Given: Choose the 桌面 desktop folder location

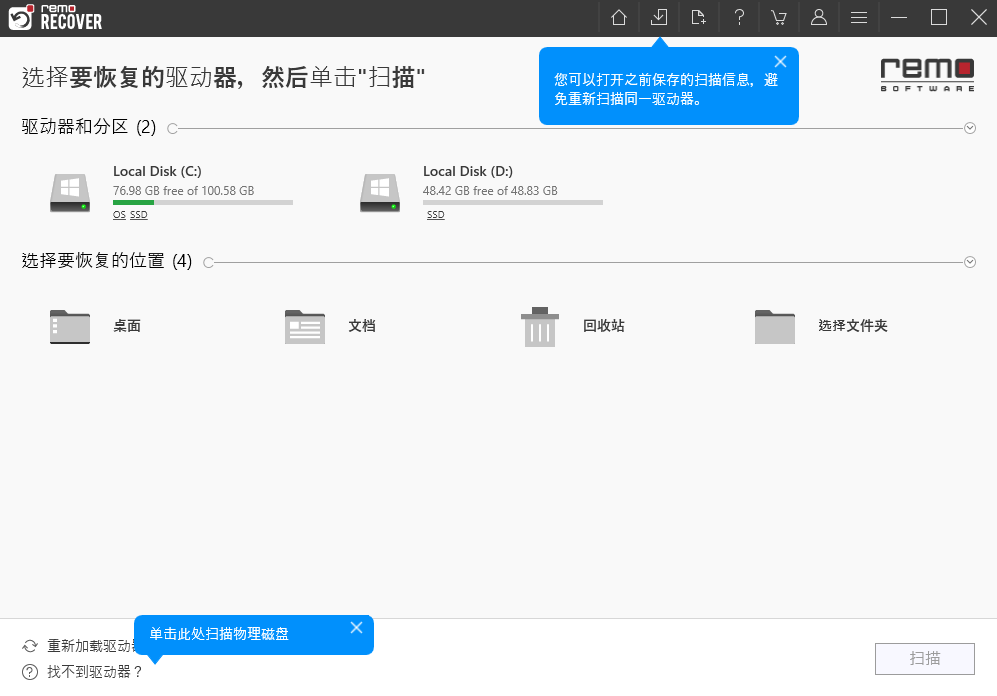Looking at the screenshot, I should click(95, 327).
